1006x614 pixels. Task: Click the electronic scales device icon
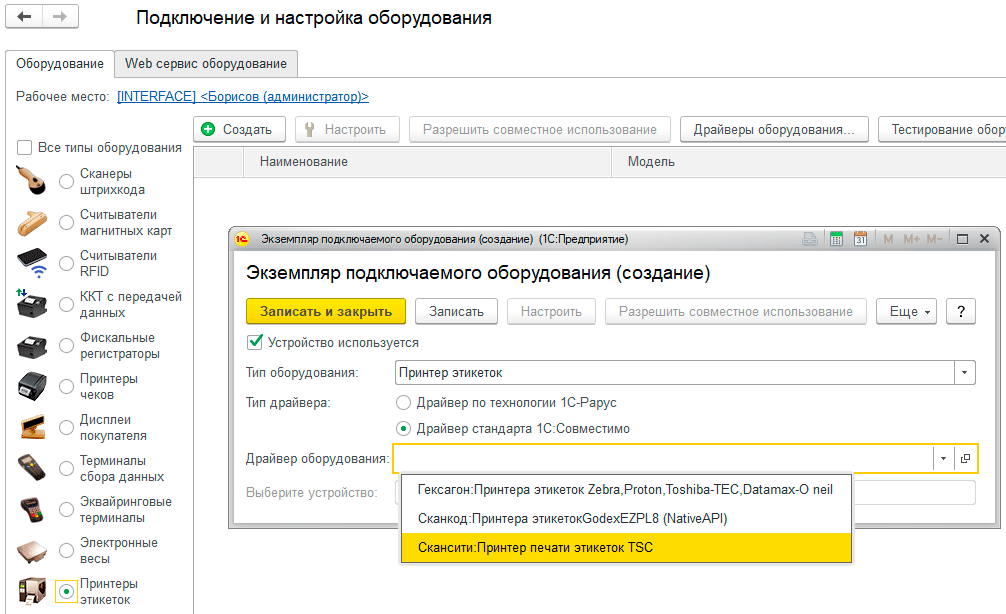click(x=33, y=551)
